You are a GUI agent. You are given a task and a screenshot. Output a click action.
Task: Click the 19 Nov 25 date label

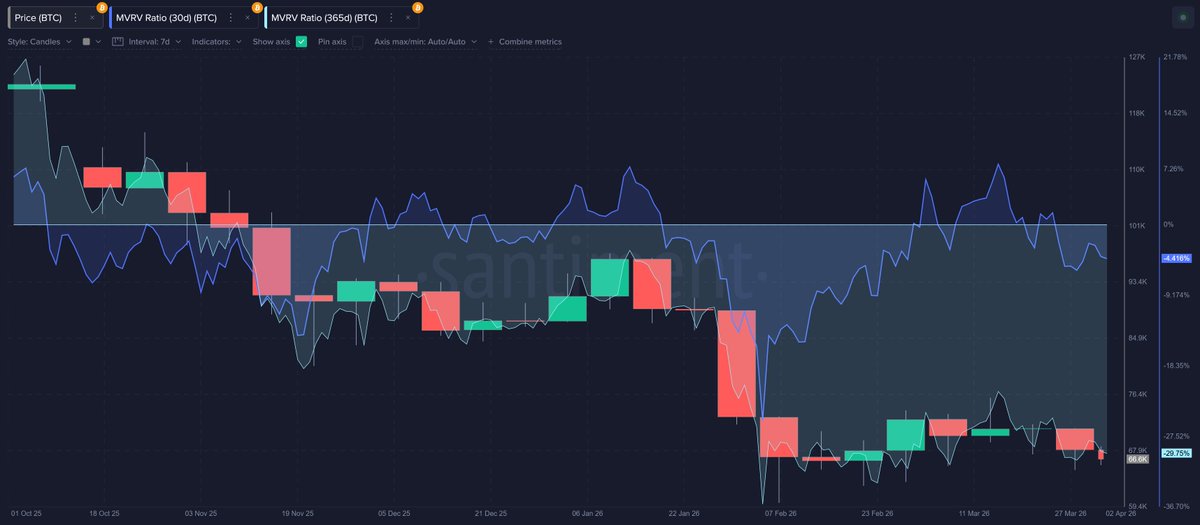[299, 513]
